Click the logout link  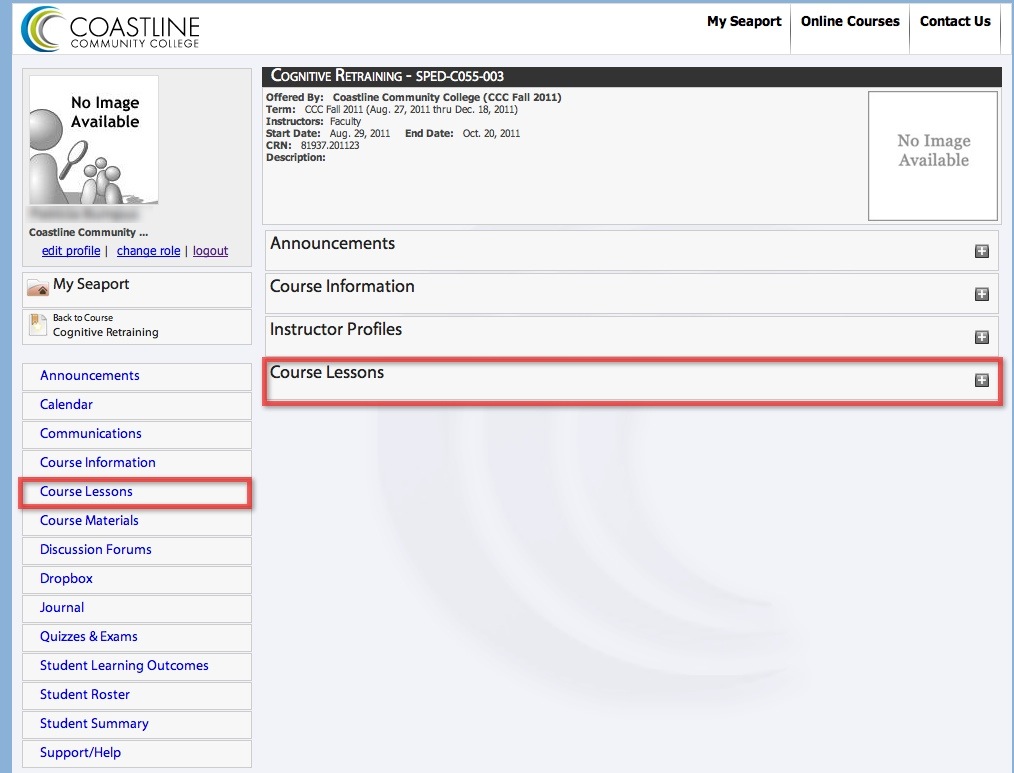tap(210, 251)
